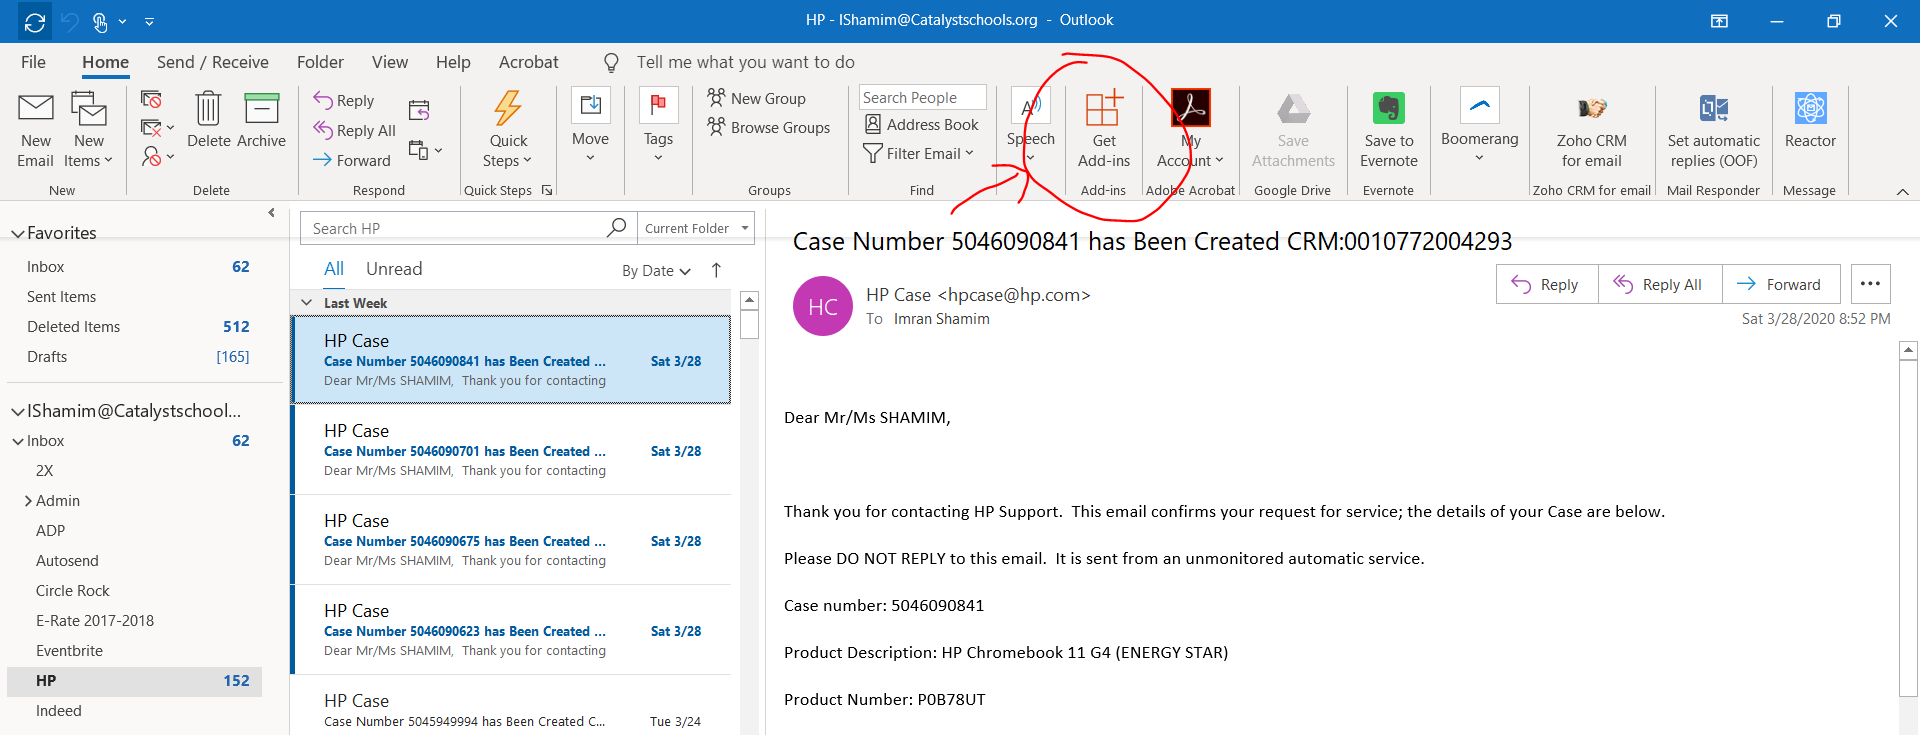Click the Send/Receive All Folders icon in title bar

click(35, 21)
